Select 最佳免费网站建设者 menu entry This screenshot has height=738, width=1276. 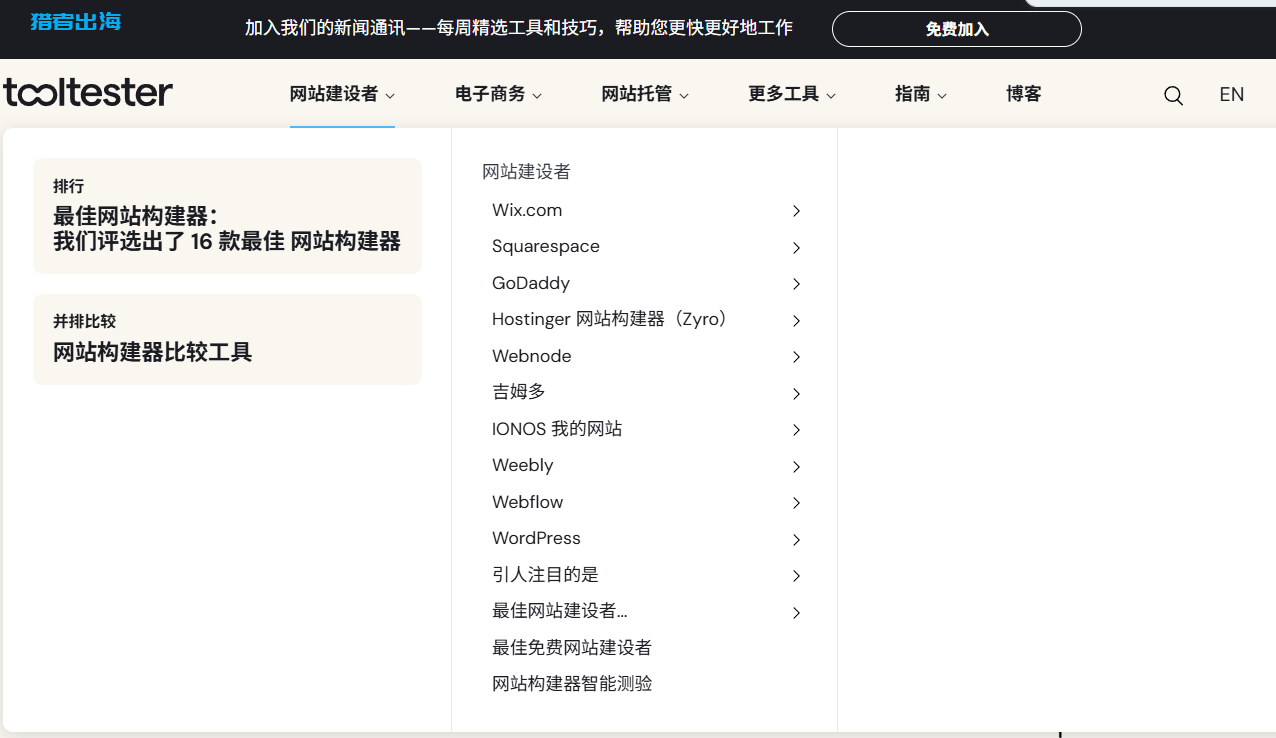pyautogui.click(x=571, y=648)
